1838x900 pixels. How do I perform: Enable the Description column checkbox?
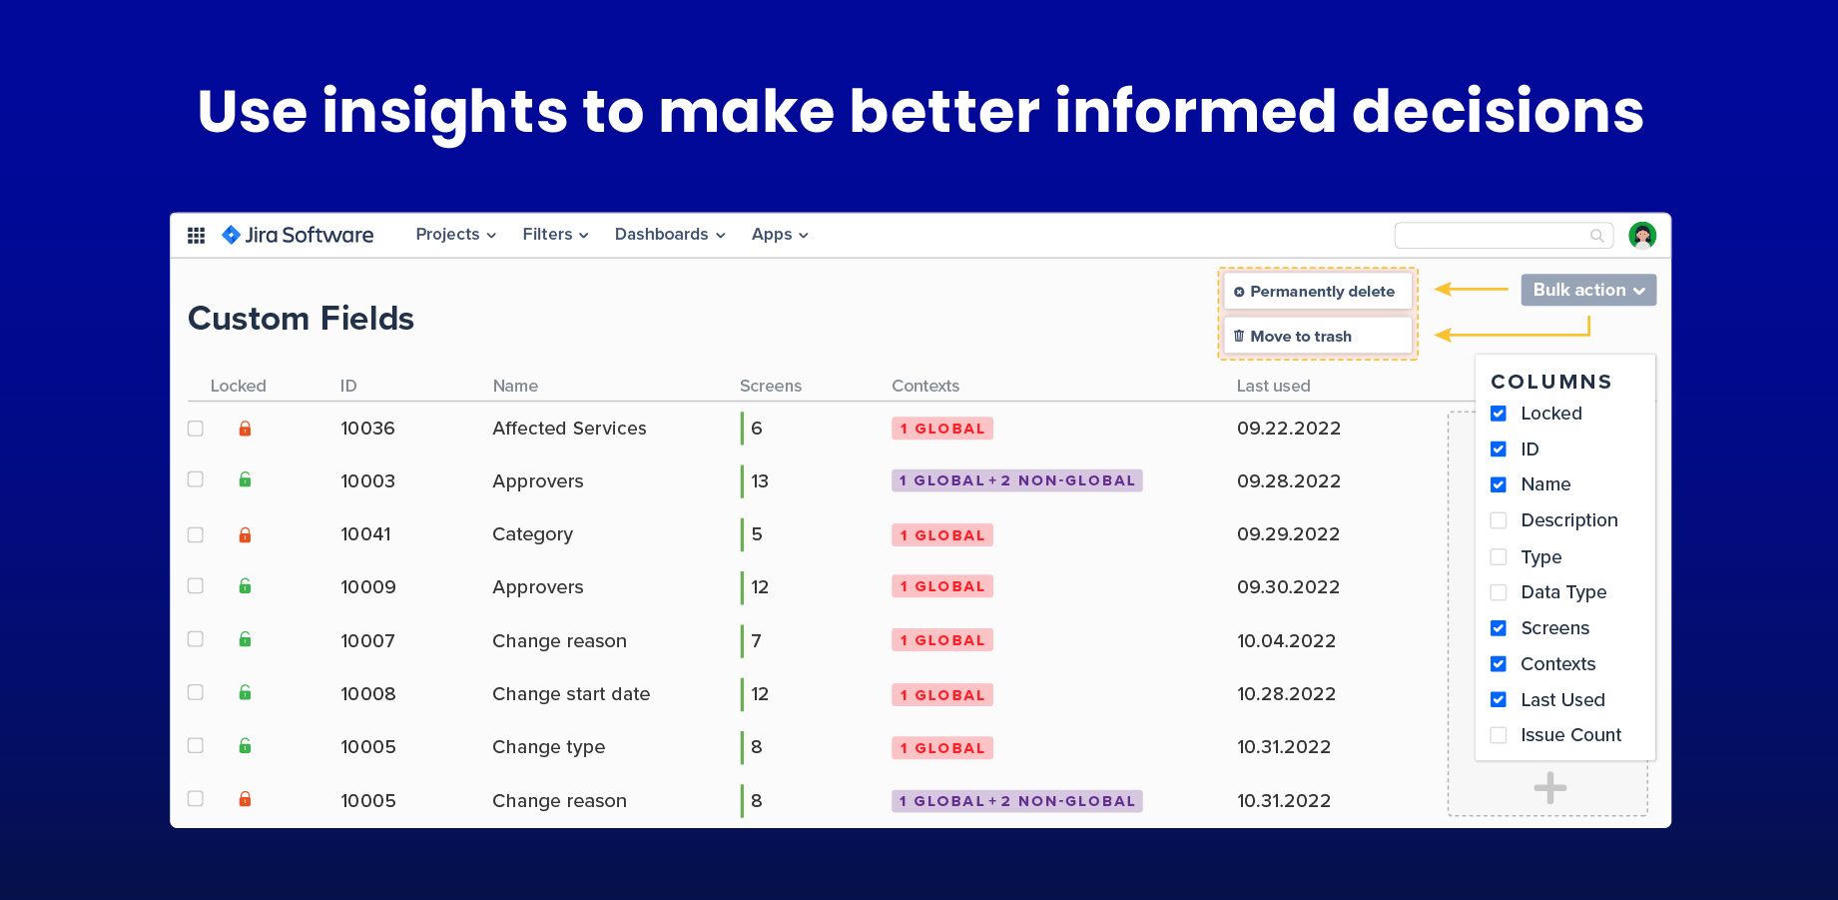coord(1498,520)
